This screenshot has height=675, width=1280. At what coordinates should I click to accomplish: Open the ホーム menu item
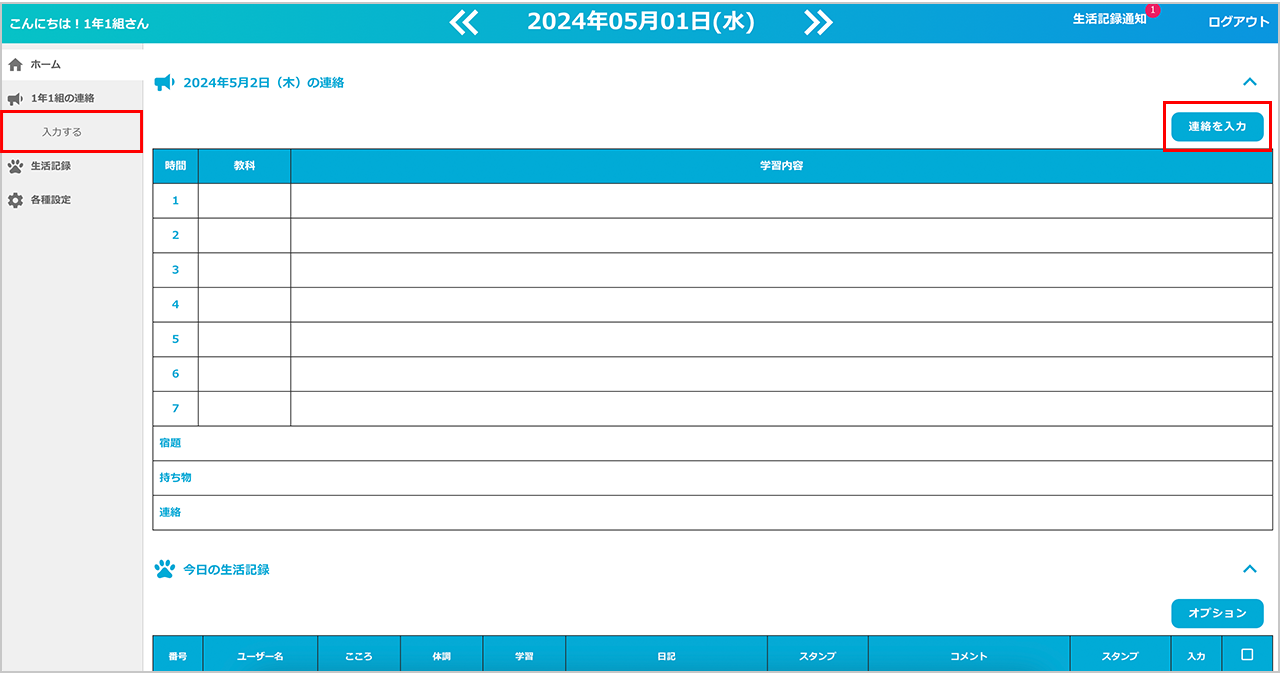[x=46, y=64]
